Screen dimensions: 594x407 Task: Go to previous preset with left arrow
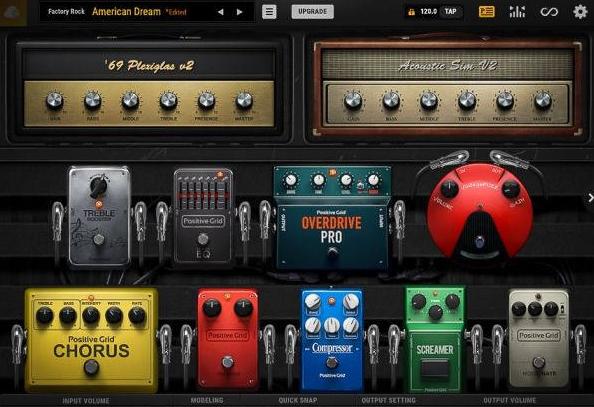pyautogui.click(x=220, y=12)
